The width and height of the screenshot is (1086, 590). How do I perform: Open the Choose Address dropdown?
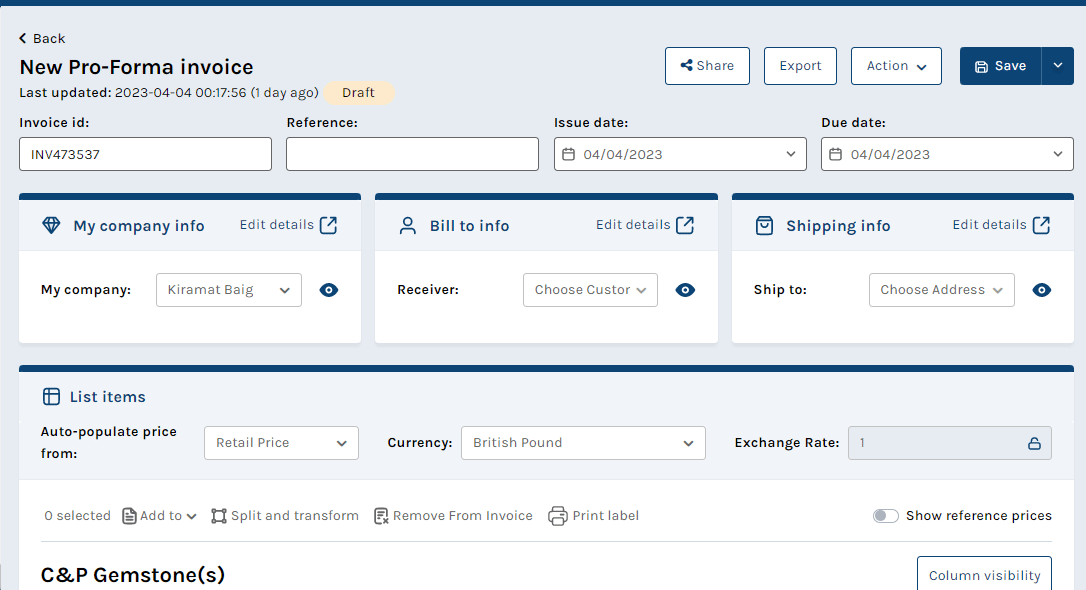[x=941, y=290]
